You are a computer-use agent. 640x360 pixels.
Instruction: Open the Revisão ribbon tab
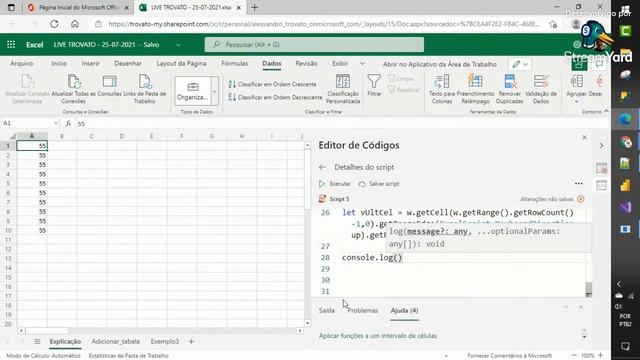pyautogui.click(x=307, y=64)
